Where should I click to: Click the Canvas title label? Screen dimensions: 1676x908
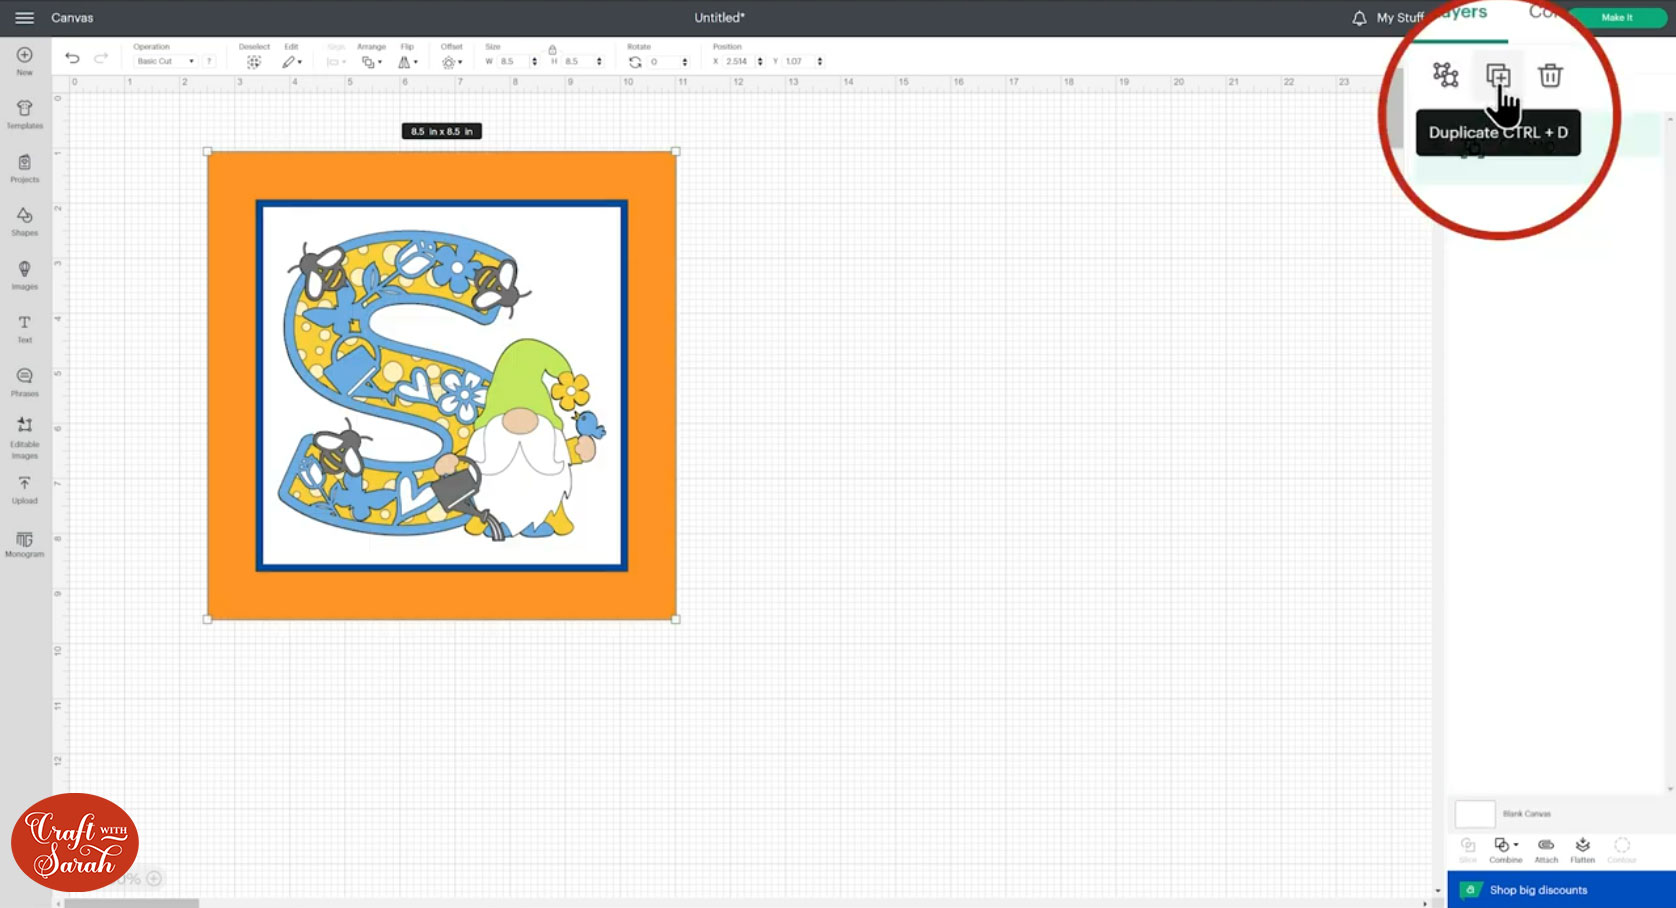pyautogui.click(x=72, y=18)
